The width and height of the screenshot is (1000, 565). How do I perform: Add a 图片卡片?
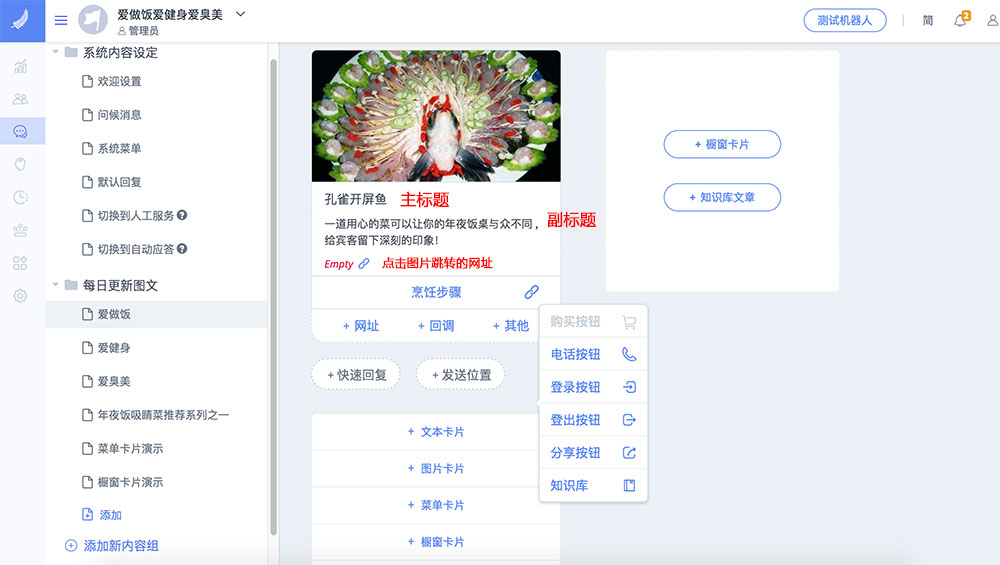coord(436,469)
